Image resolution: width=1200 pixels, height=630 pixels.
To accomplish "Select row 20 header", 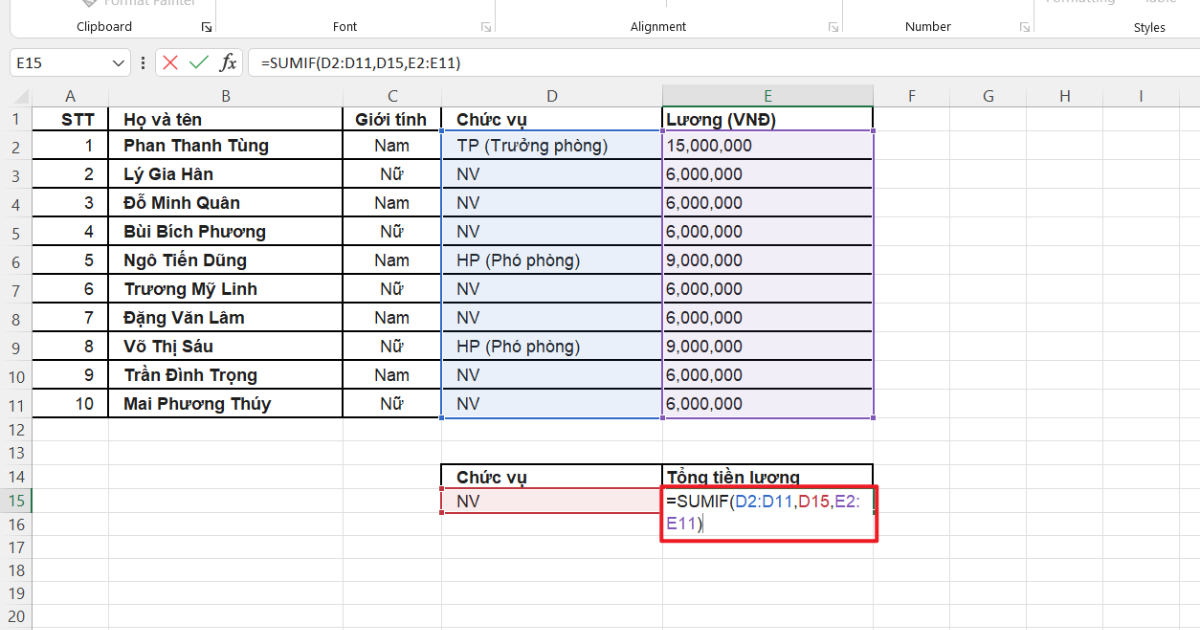I will click(16, 617).
